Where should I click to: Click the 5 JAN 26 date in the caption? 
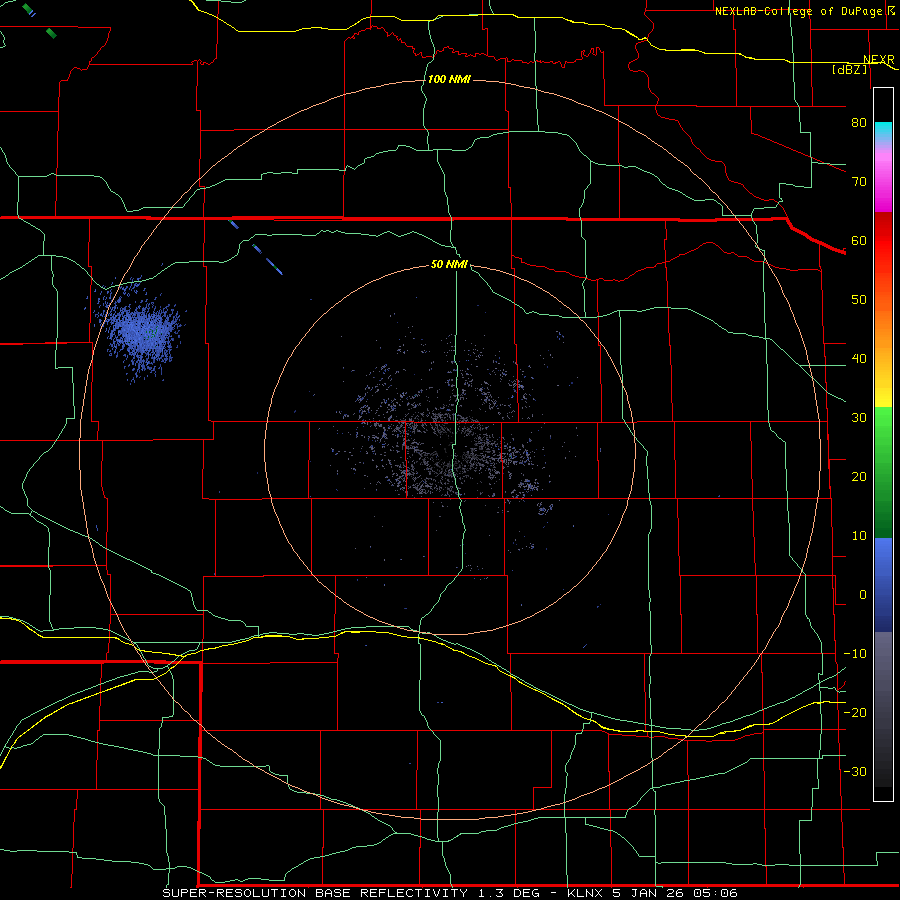(648, 893)
